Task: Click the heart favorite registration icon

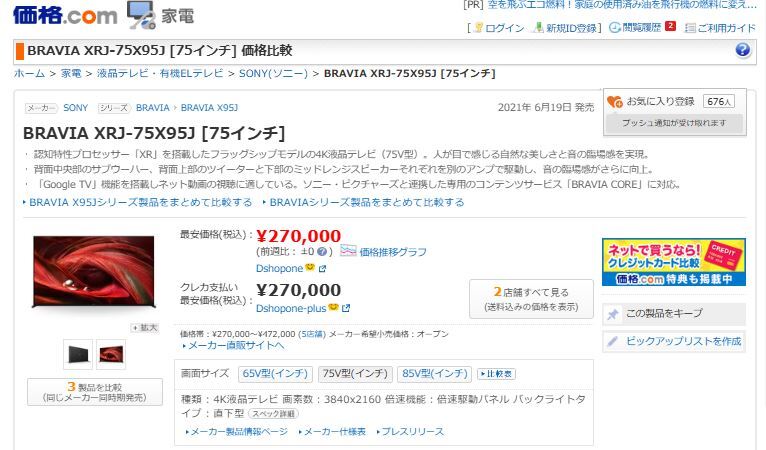Action: point(615,101)
